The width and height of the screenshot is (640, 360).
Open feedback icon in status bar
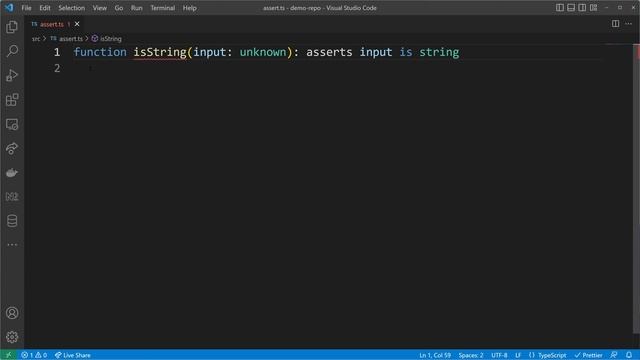[613, 355]
